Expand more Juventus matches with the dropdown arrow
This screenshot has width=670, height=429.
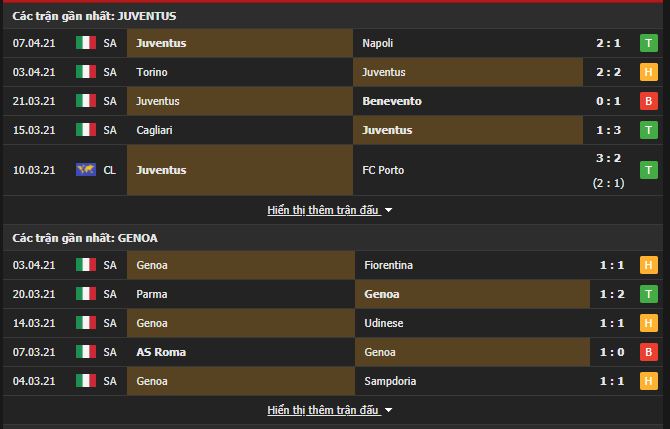click(388, 210)
